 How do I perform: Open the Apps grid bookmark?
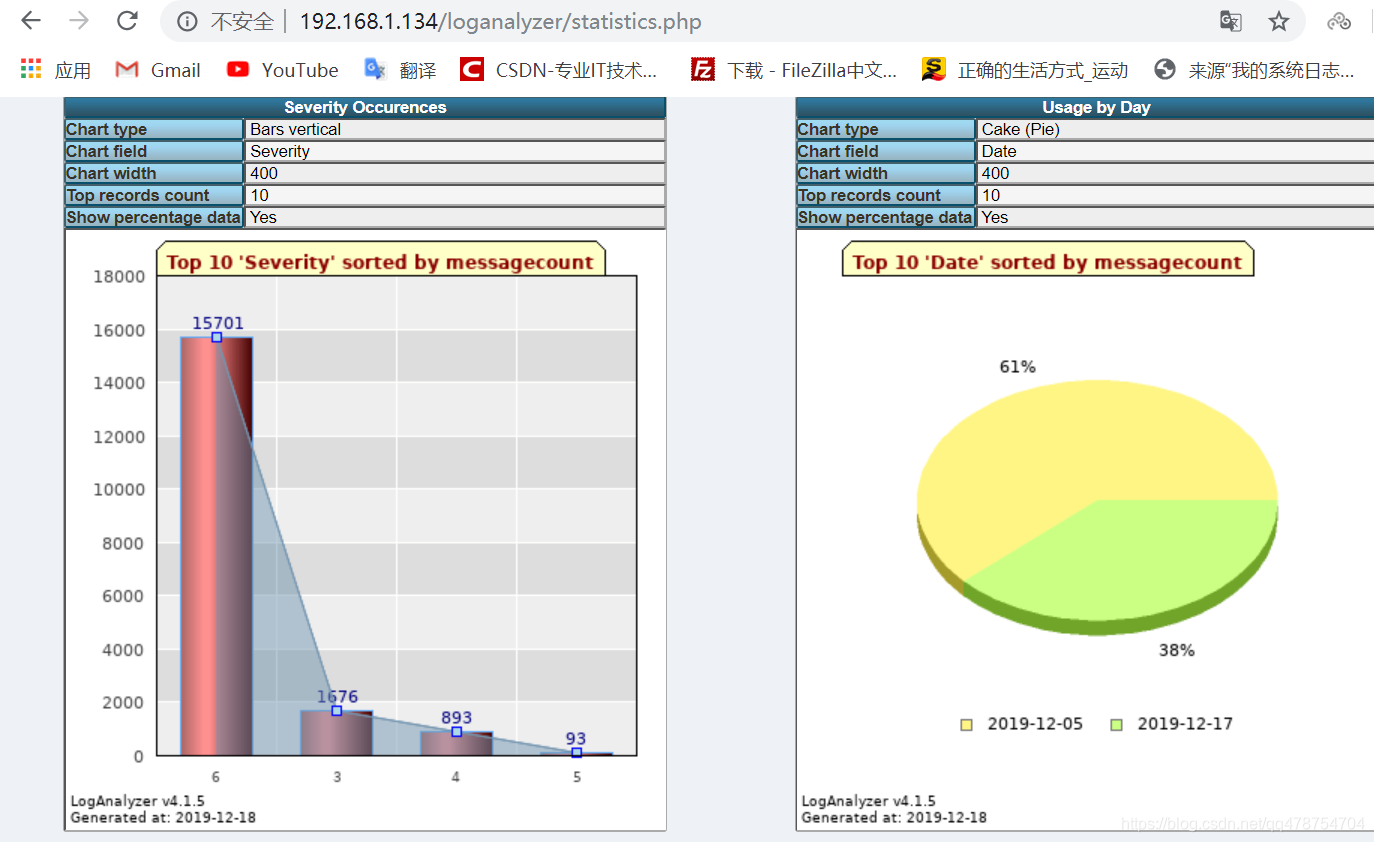click(56, 69)
